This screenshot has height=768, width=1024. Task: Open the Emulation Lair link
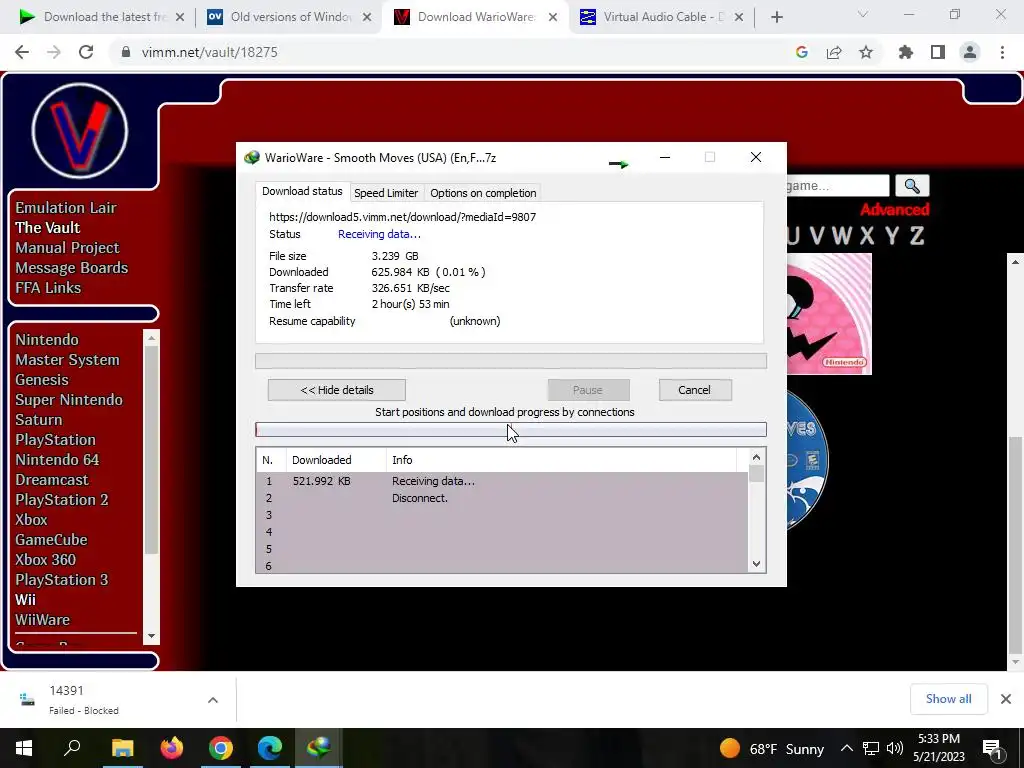click(x=66, y=208)
